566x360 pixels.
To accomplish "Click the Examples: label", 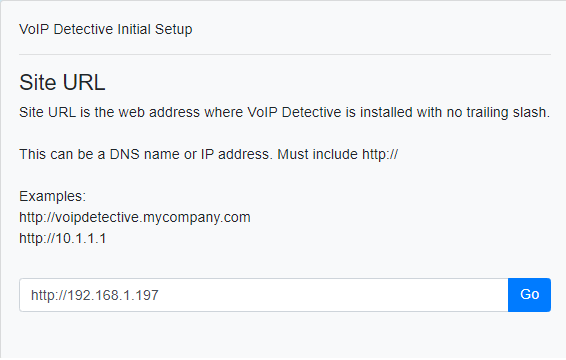I will pos(52,196).
